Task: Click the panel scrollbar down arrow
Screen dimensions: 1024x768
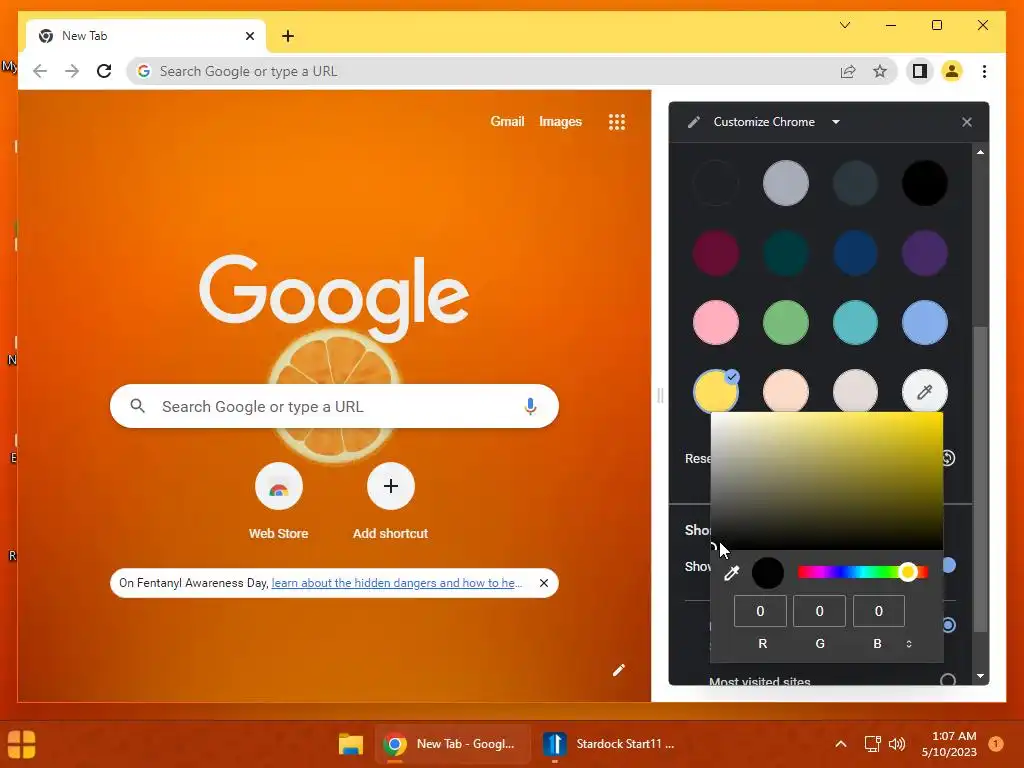Action: click(980, 676)
